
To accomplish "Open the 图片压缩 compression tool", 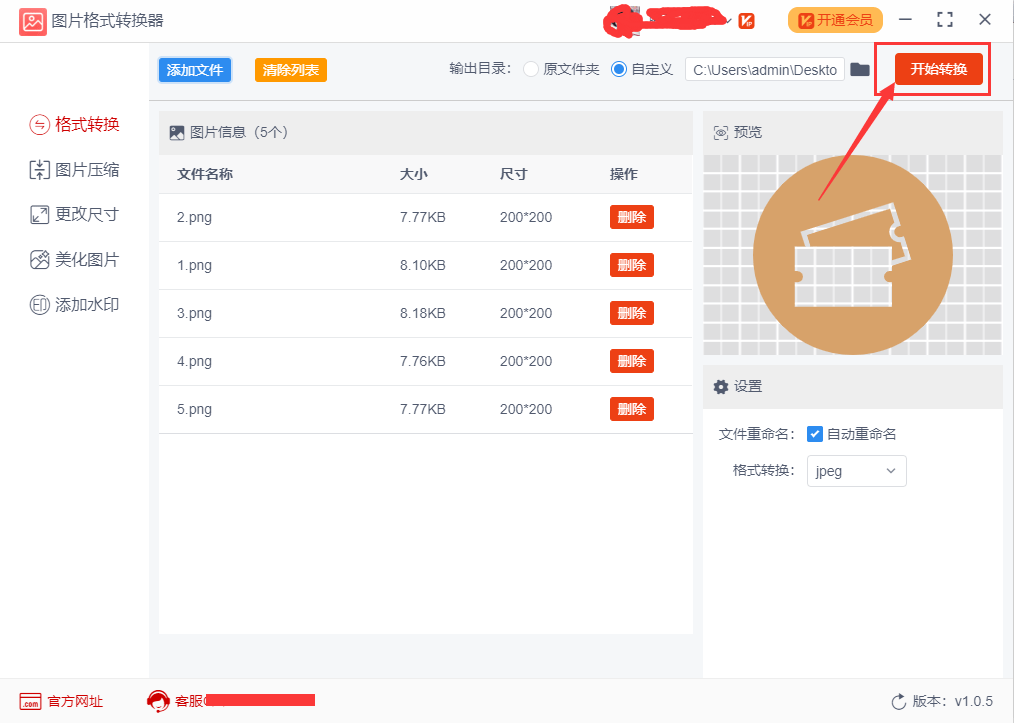I will tap(75, 169).
